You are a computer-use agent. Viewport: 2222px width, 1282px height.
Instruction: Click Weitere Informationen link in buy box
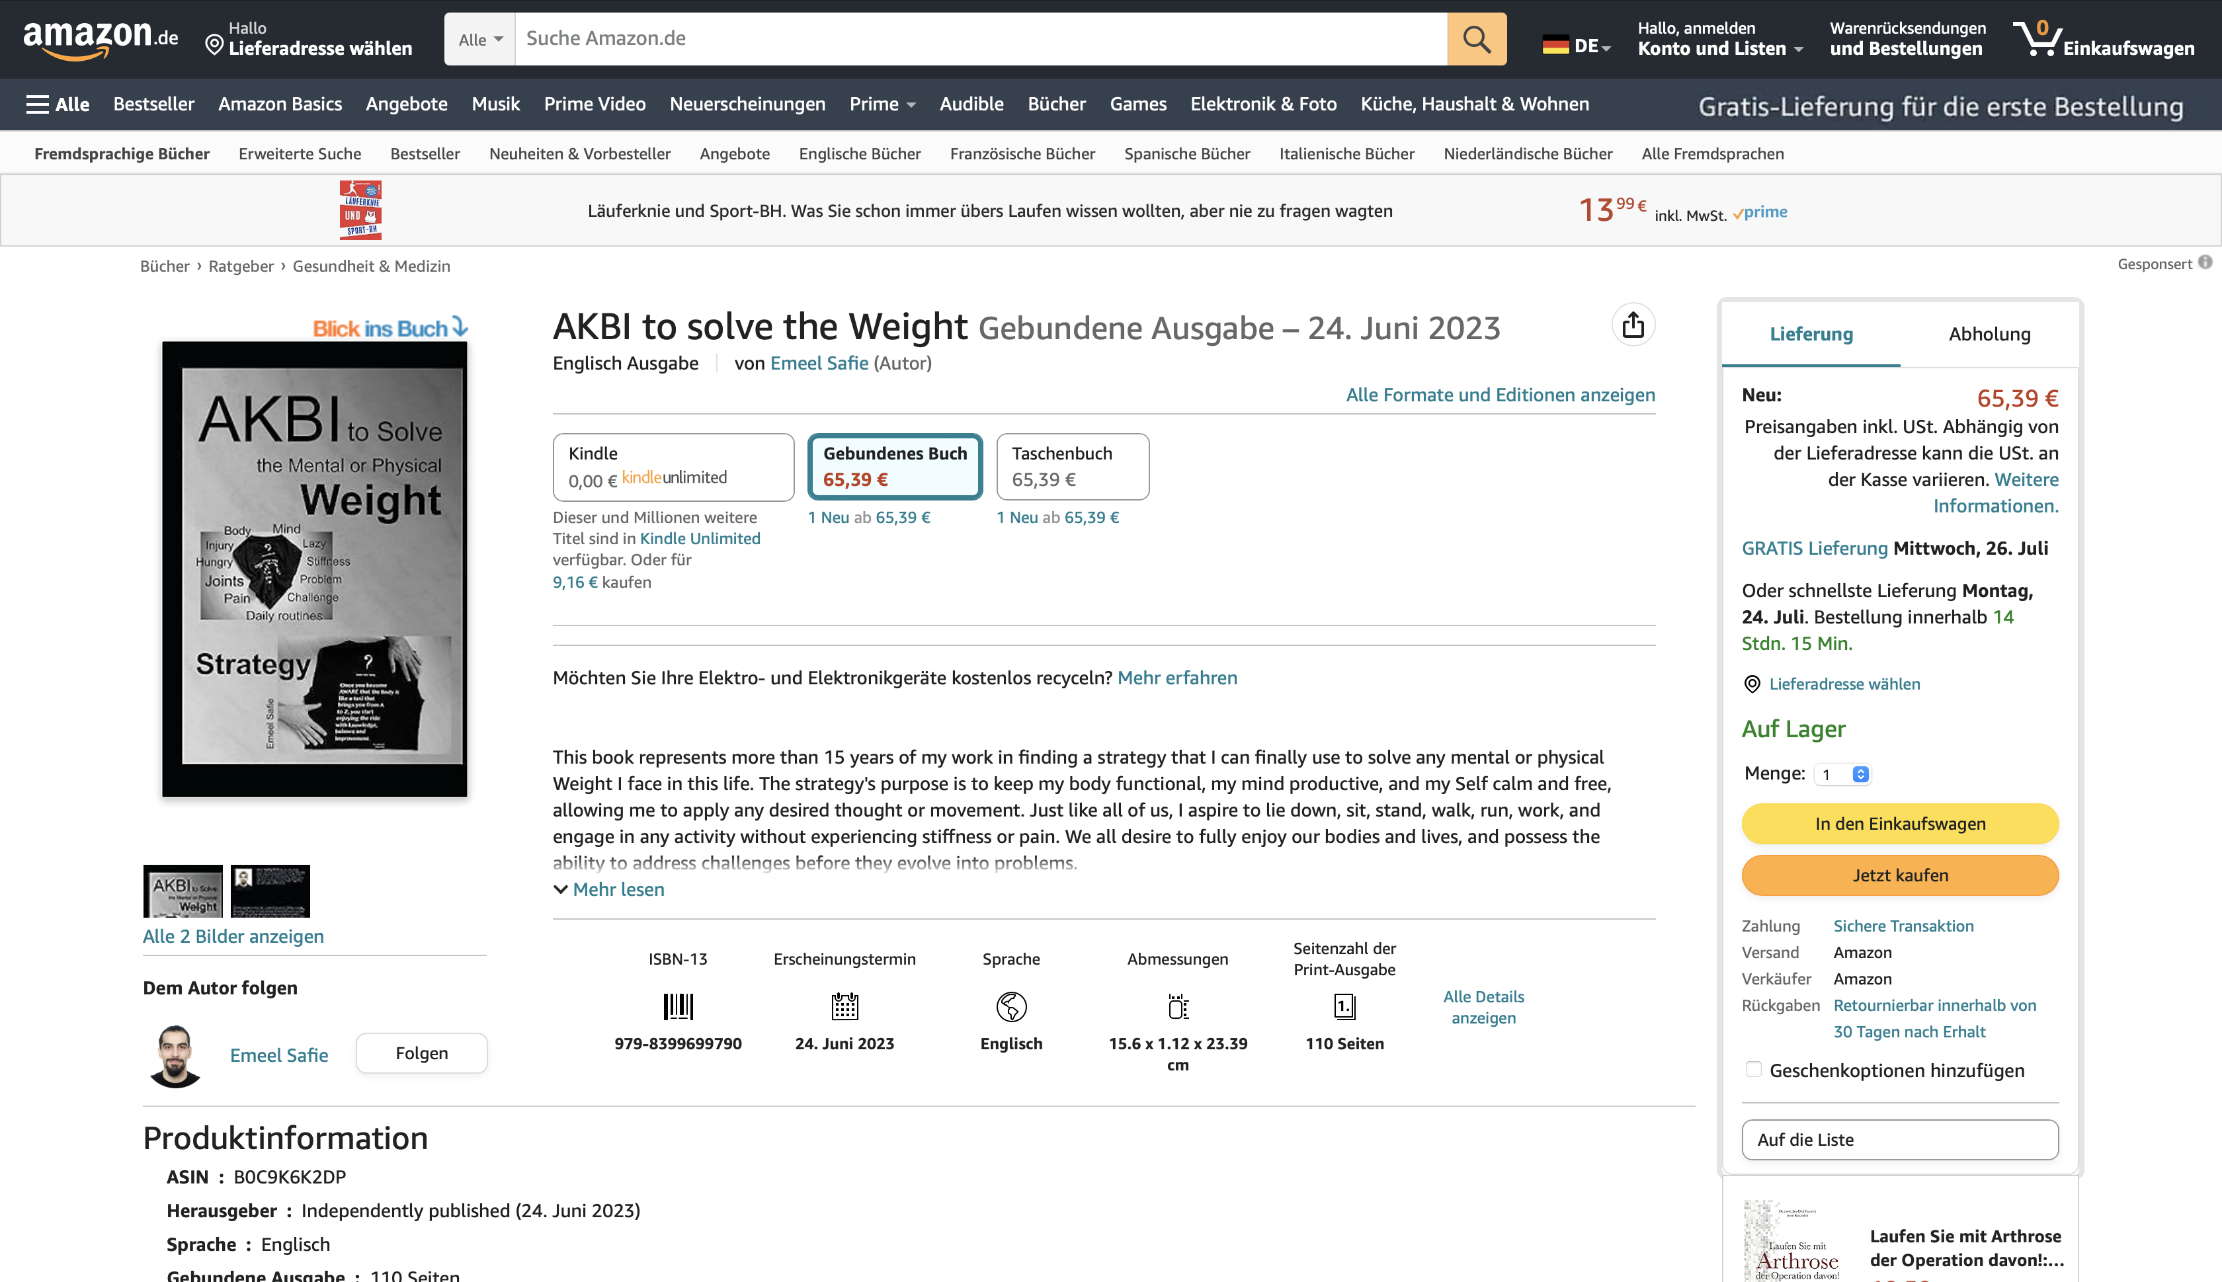pyautogui.click(x=1995, y=493)
